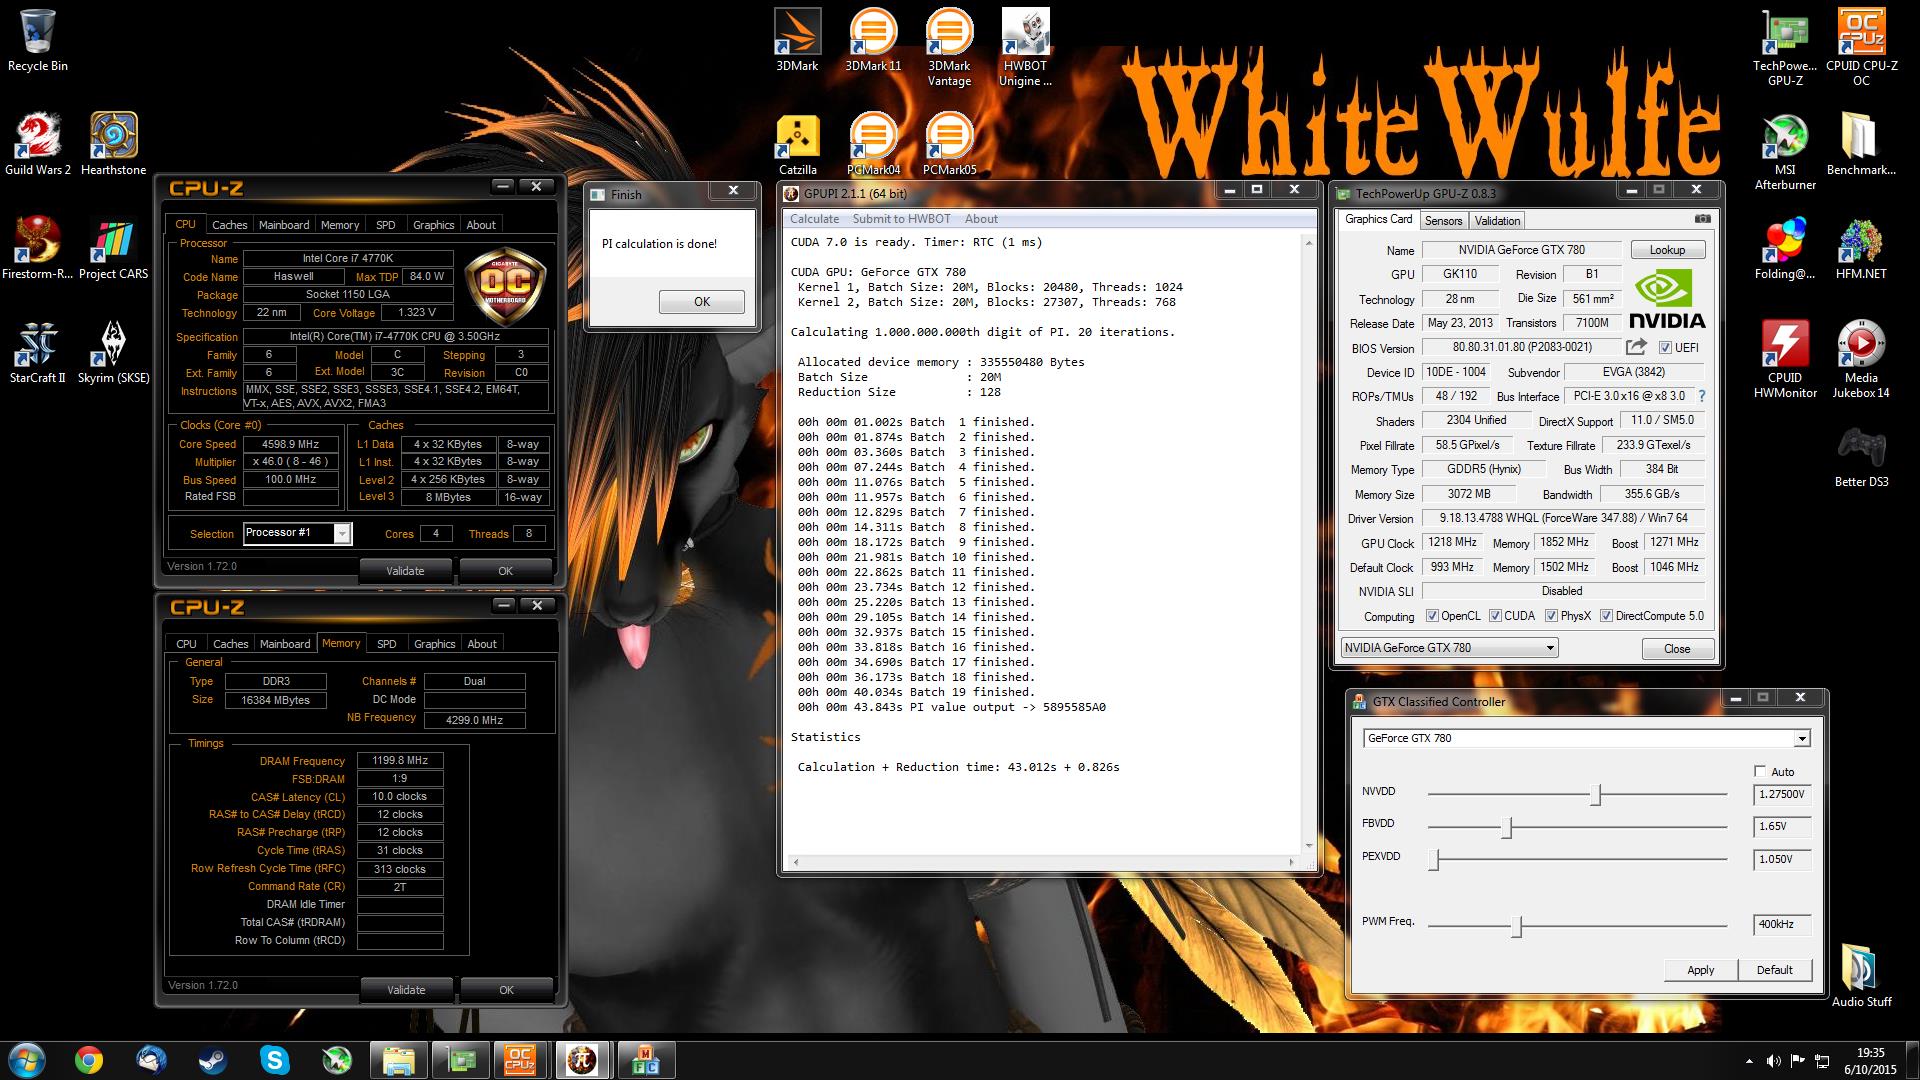Image resolution: width=1920 pixels, height=1080 pixels.
Task: Open the Project CARS desktop shortcut
Action: pos(114,248)
